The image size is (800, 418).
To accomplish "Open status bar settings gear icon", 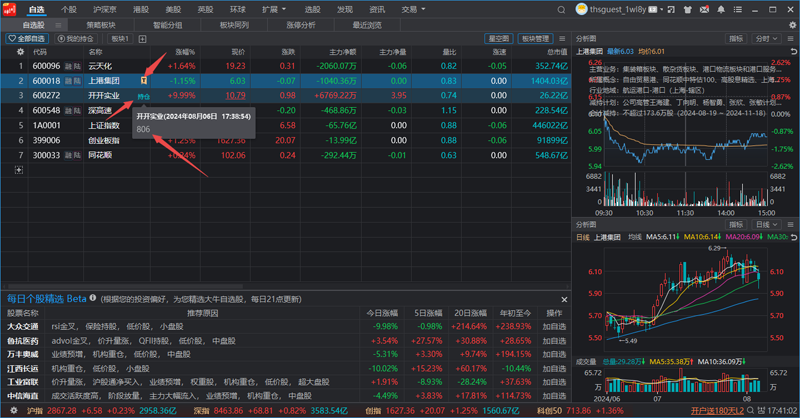I will [x=14, y=410].
